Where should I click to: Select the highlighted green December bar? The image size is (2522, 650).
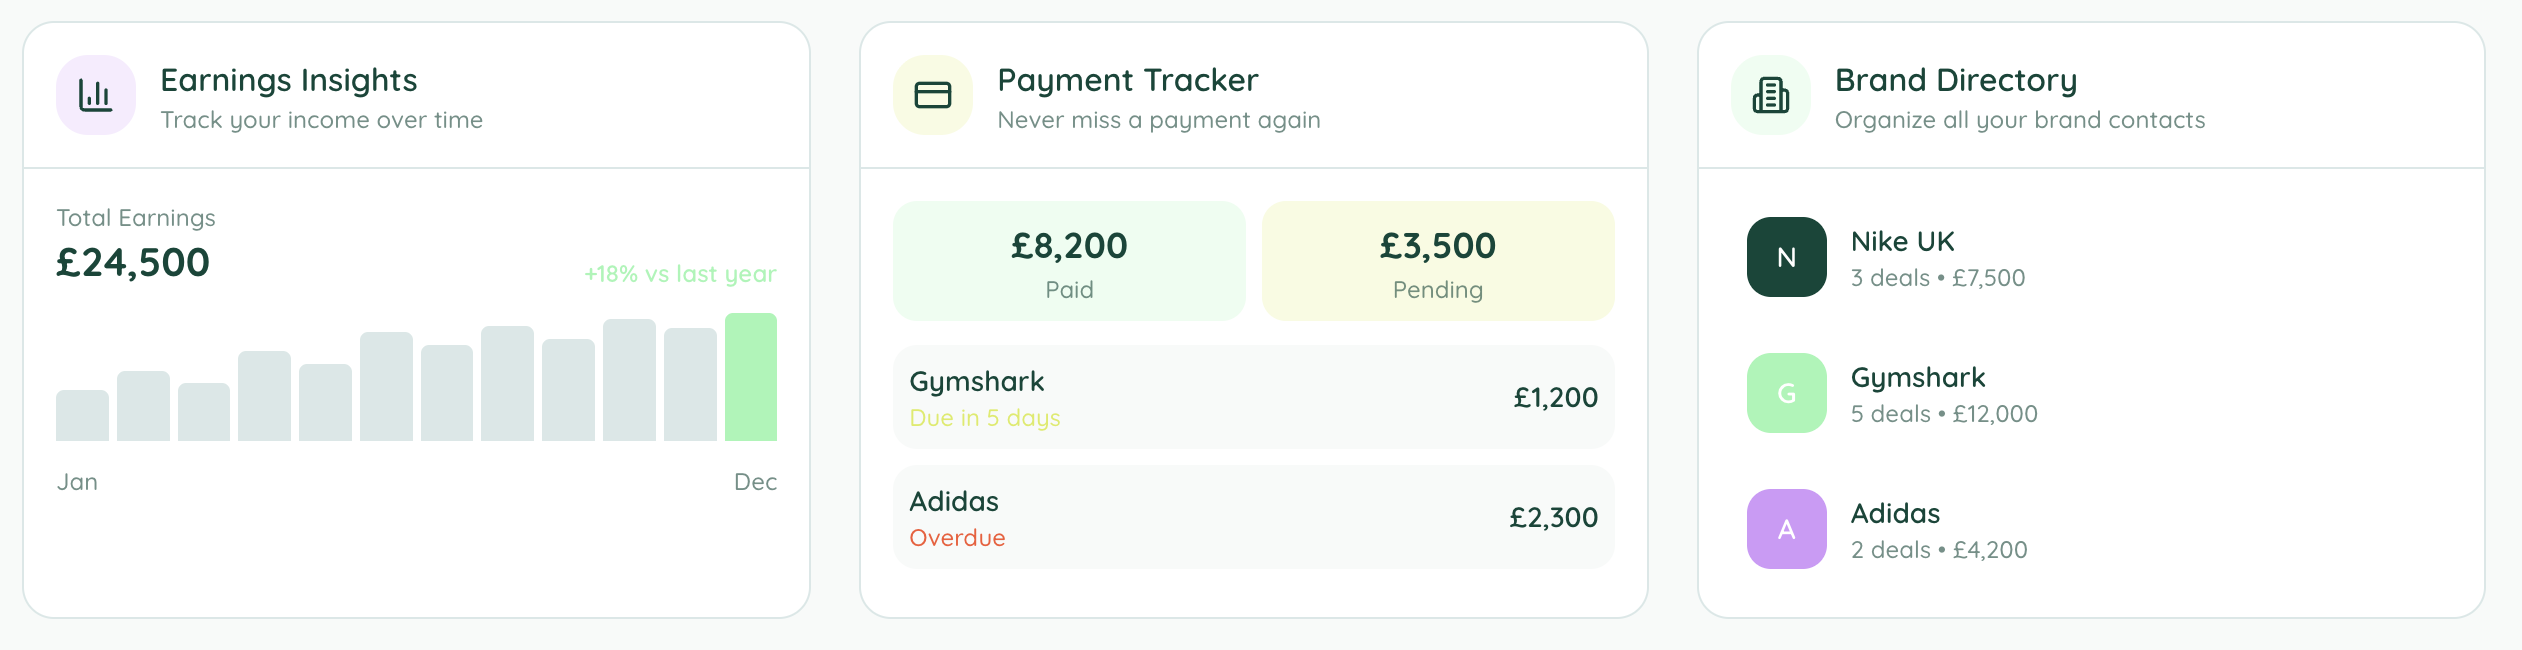coord(751,377)
